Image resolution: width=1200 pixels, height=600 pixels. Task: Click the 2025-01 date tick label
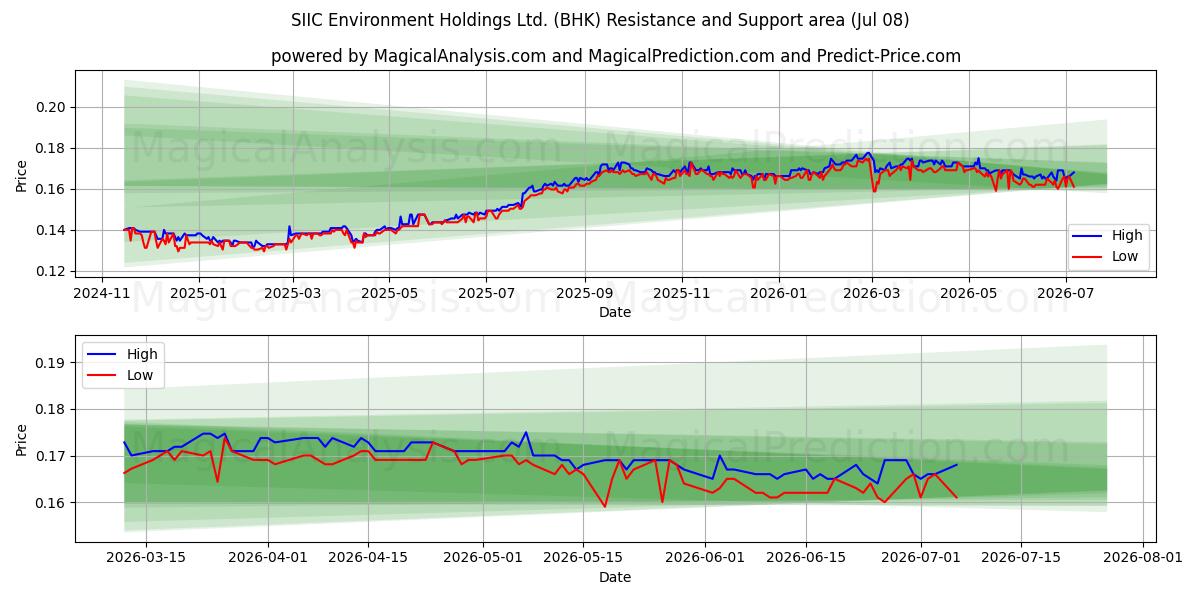click(198, 294)
